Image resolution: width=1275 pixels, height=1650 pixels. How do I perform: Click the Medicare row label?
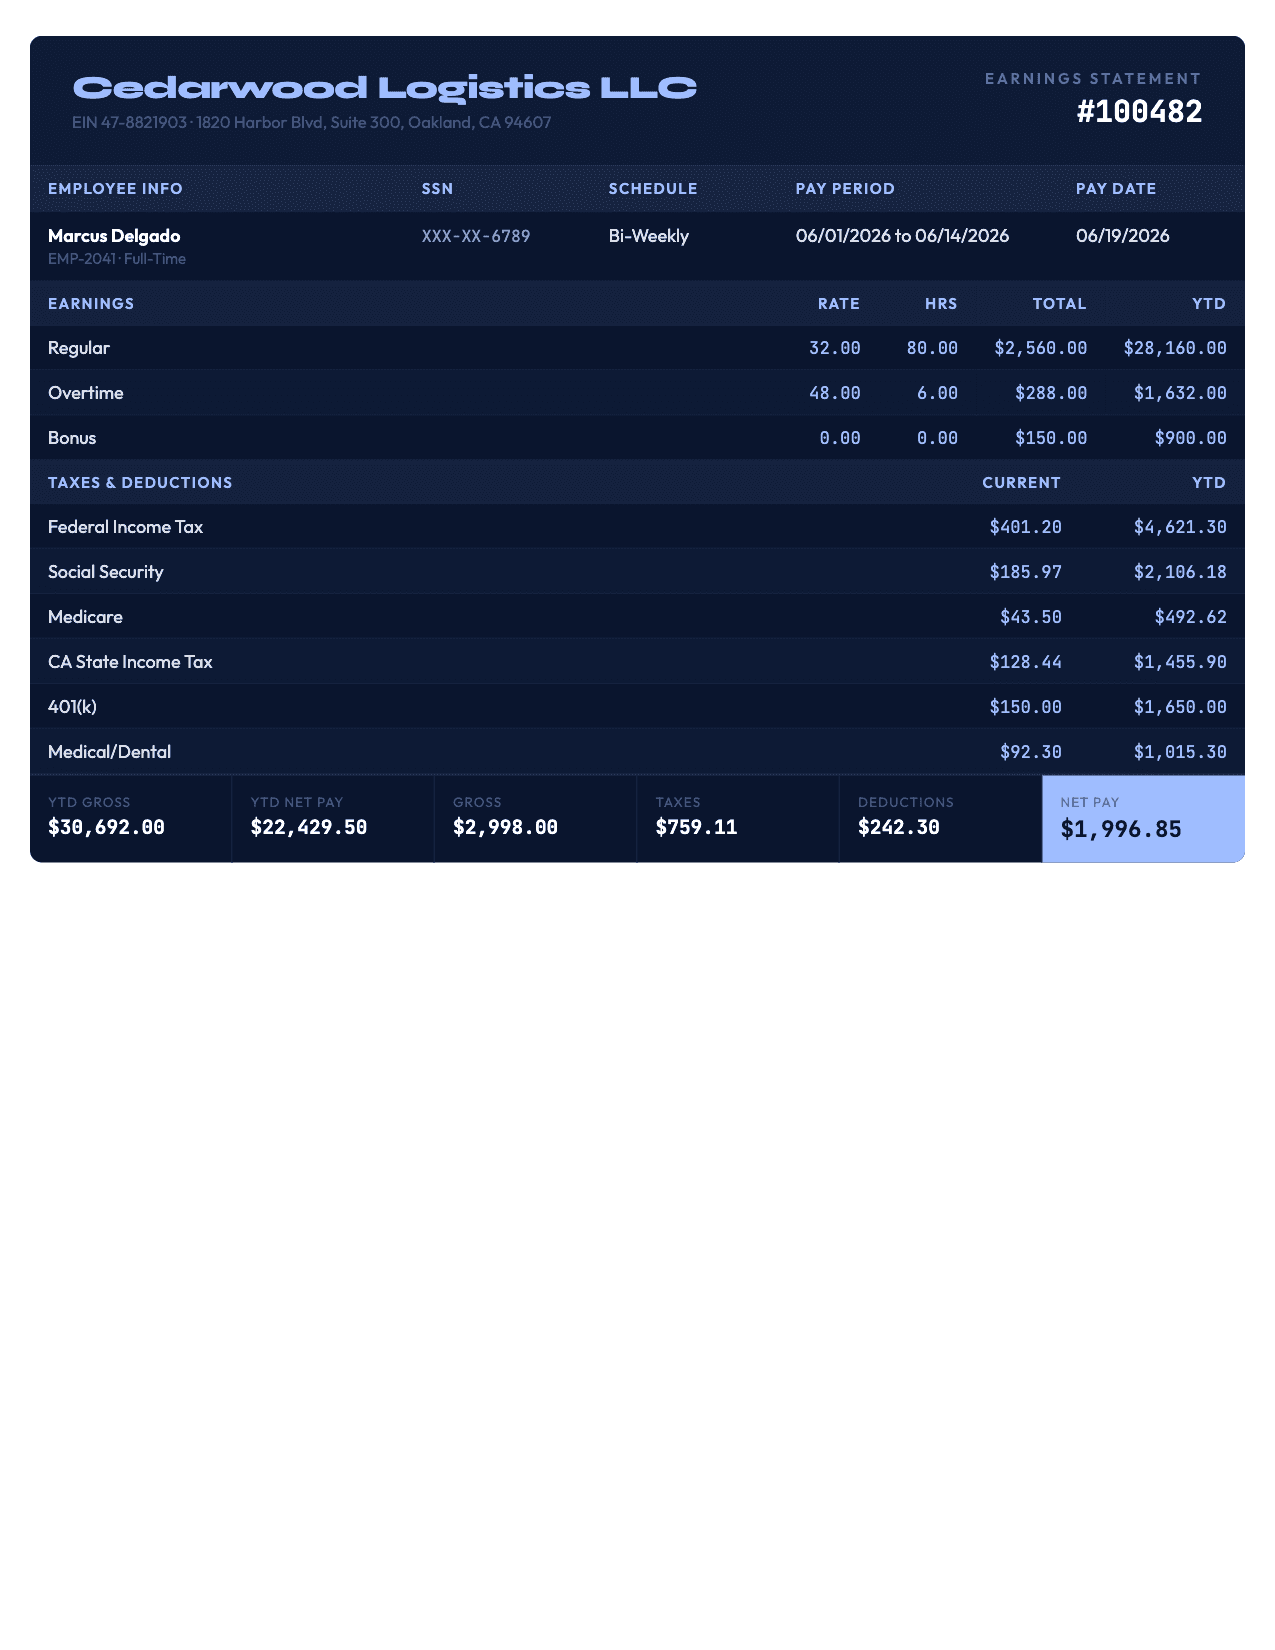pyautogui.click(x=86, y=617)
